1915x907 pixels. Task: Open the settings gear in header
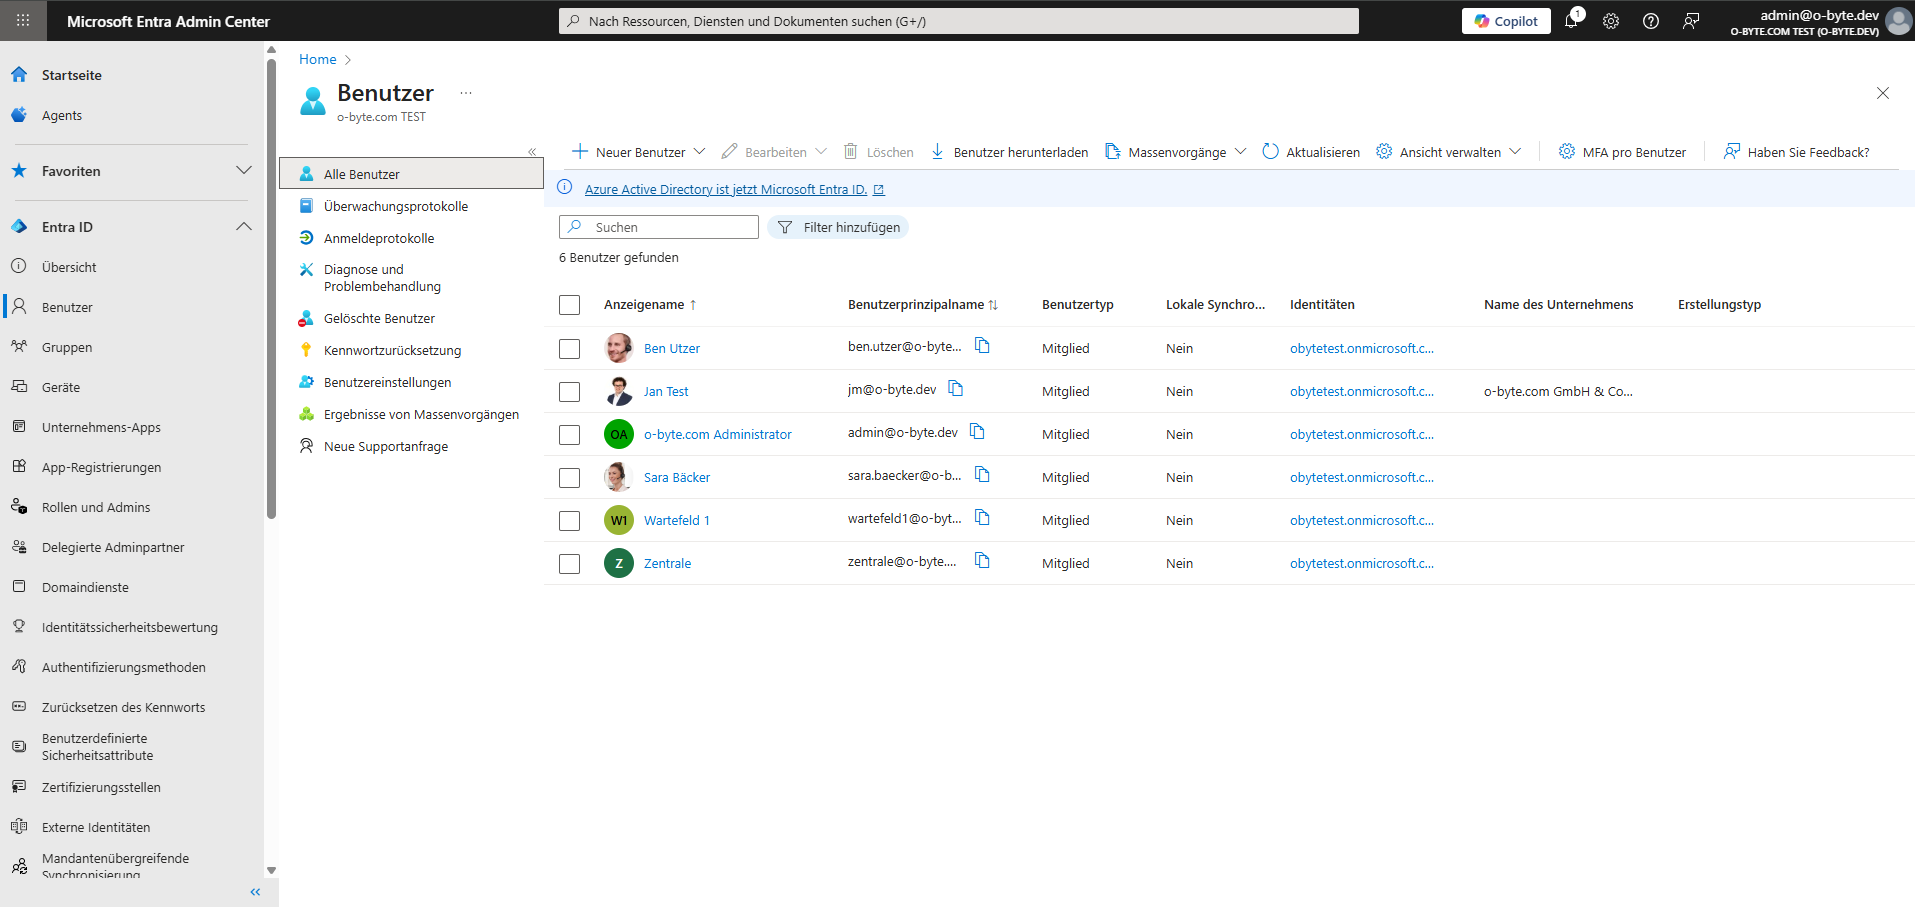pyautogui.click(x=1611, y=21)
